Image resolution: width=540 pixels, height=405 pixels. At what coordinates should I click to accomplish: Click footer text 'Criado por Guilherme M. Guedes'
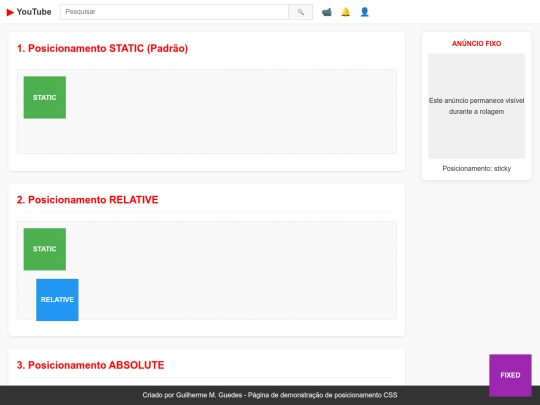[192, 395]
